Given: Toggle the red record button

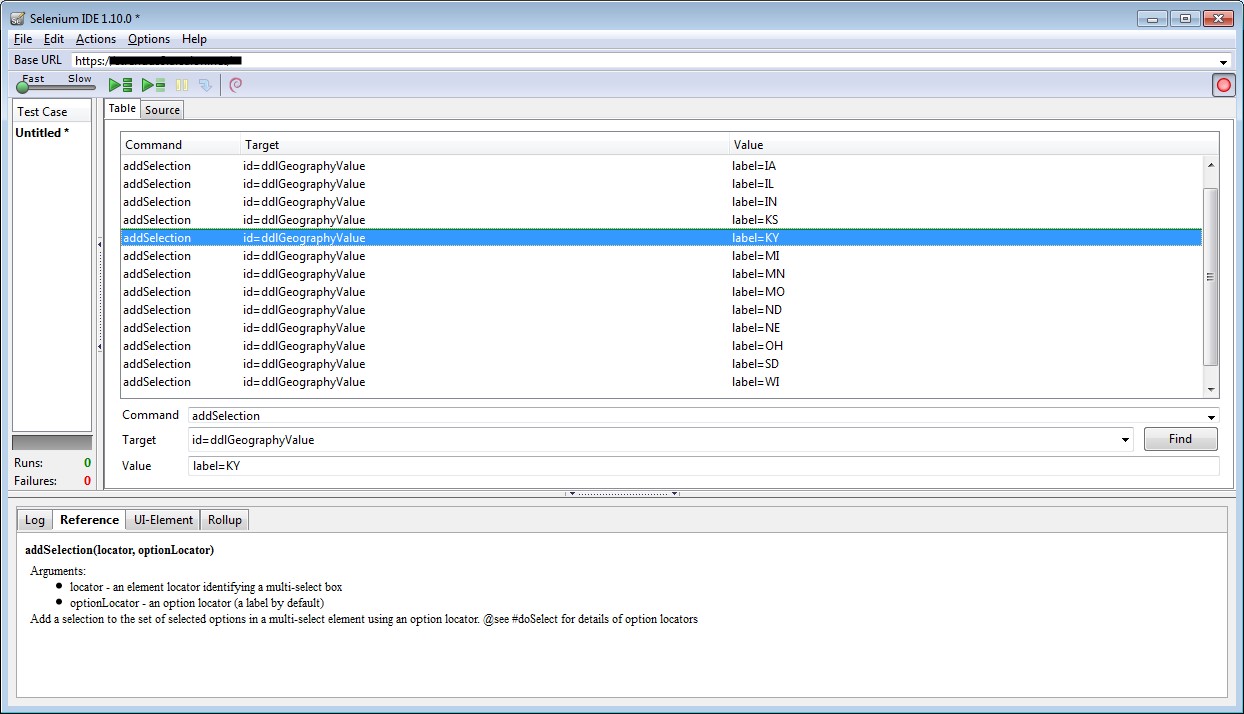Looking at the screenshot, I should pyautogui.click(x=1223, y=85).
